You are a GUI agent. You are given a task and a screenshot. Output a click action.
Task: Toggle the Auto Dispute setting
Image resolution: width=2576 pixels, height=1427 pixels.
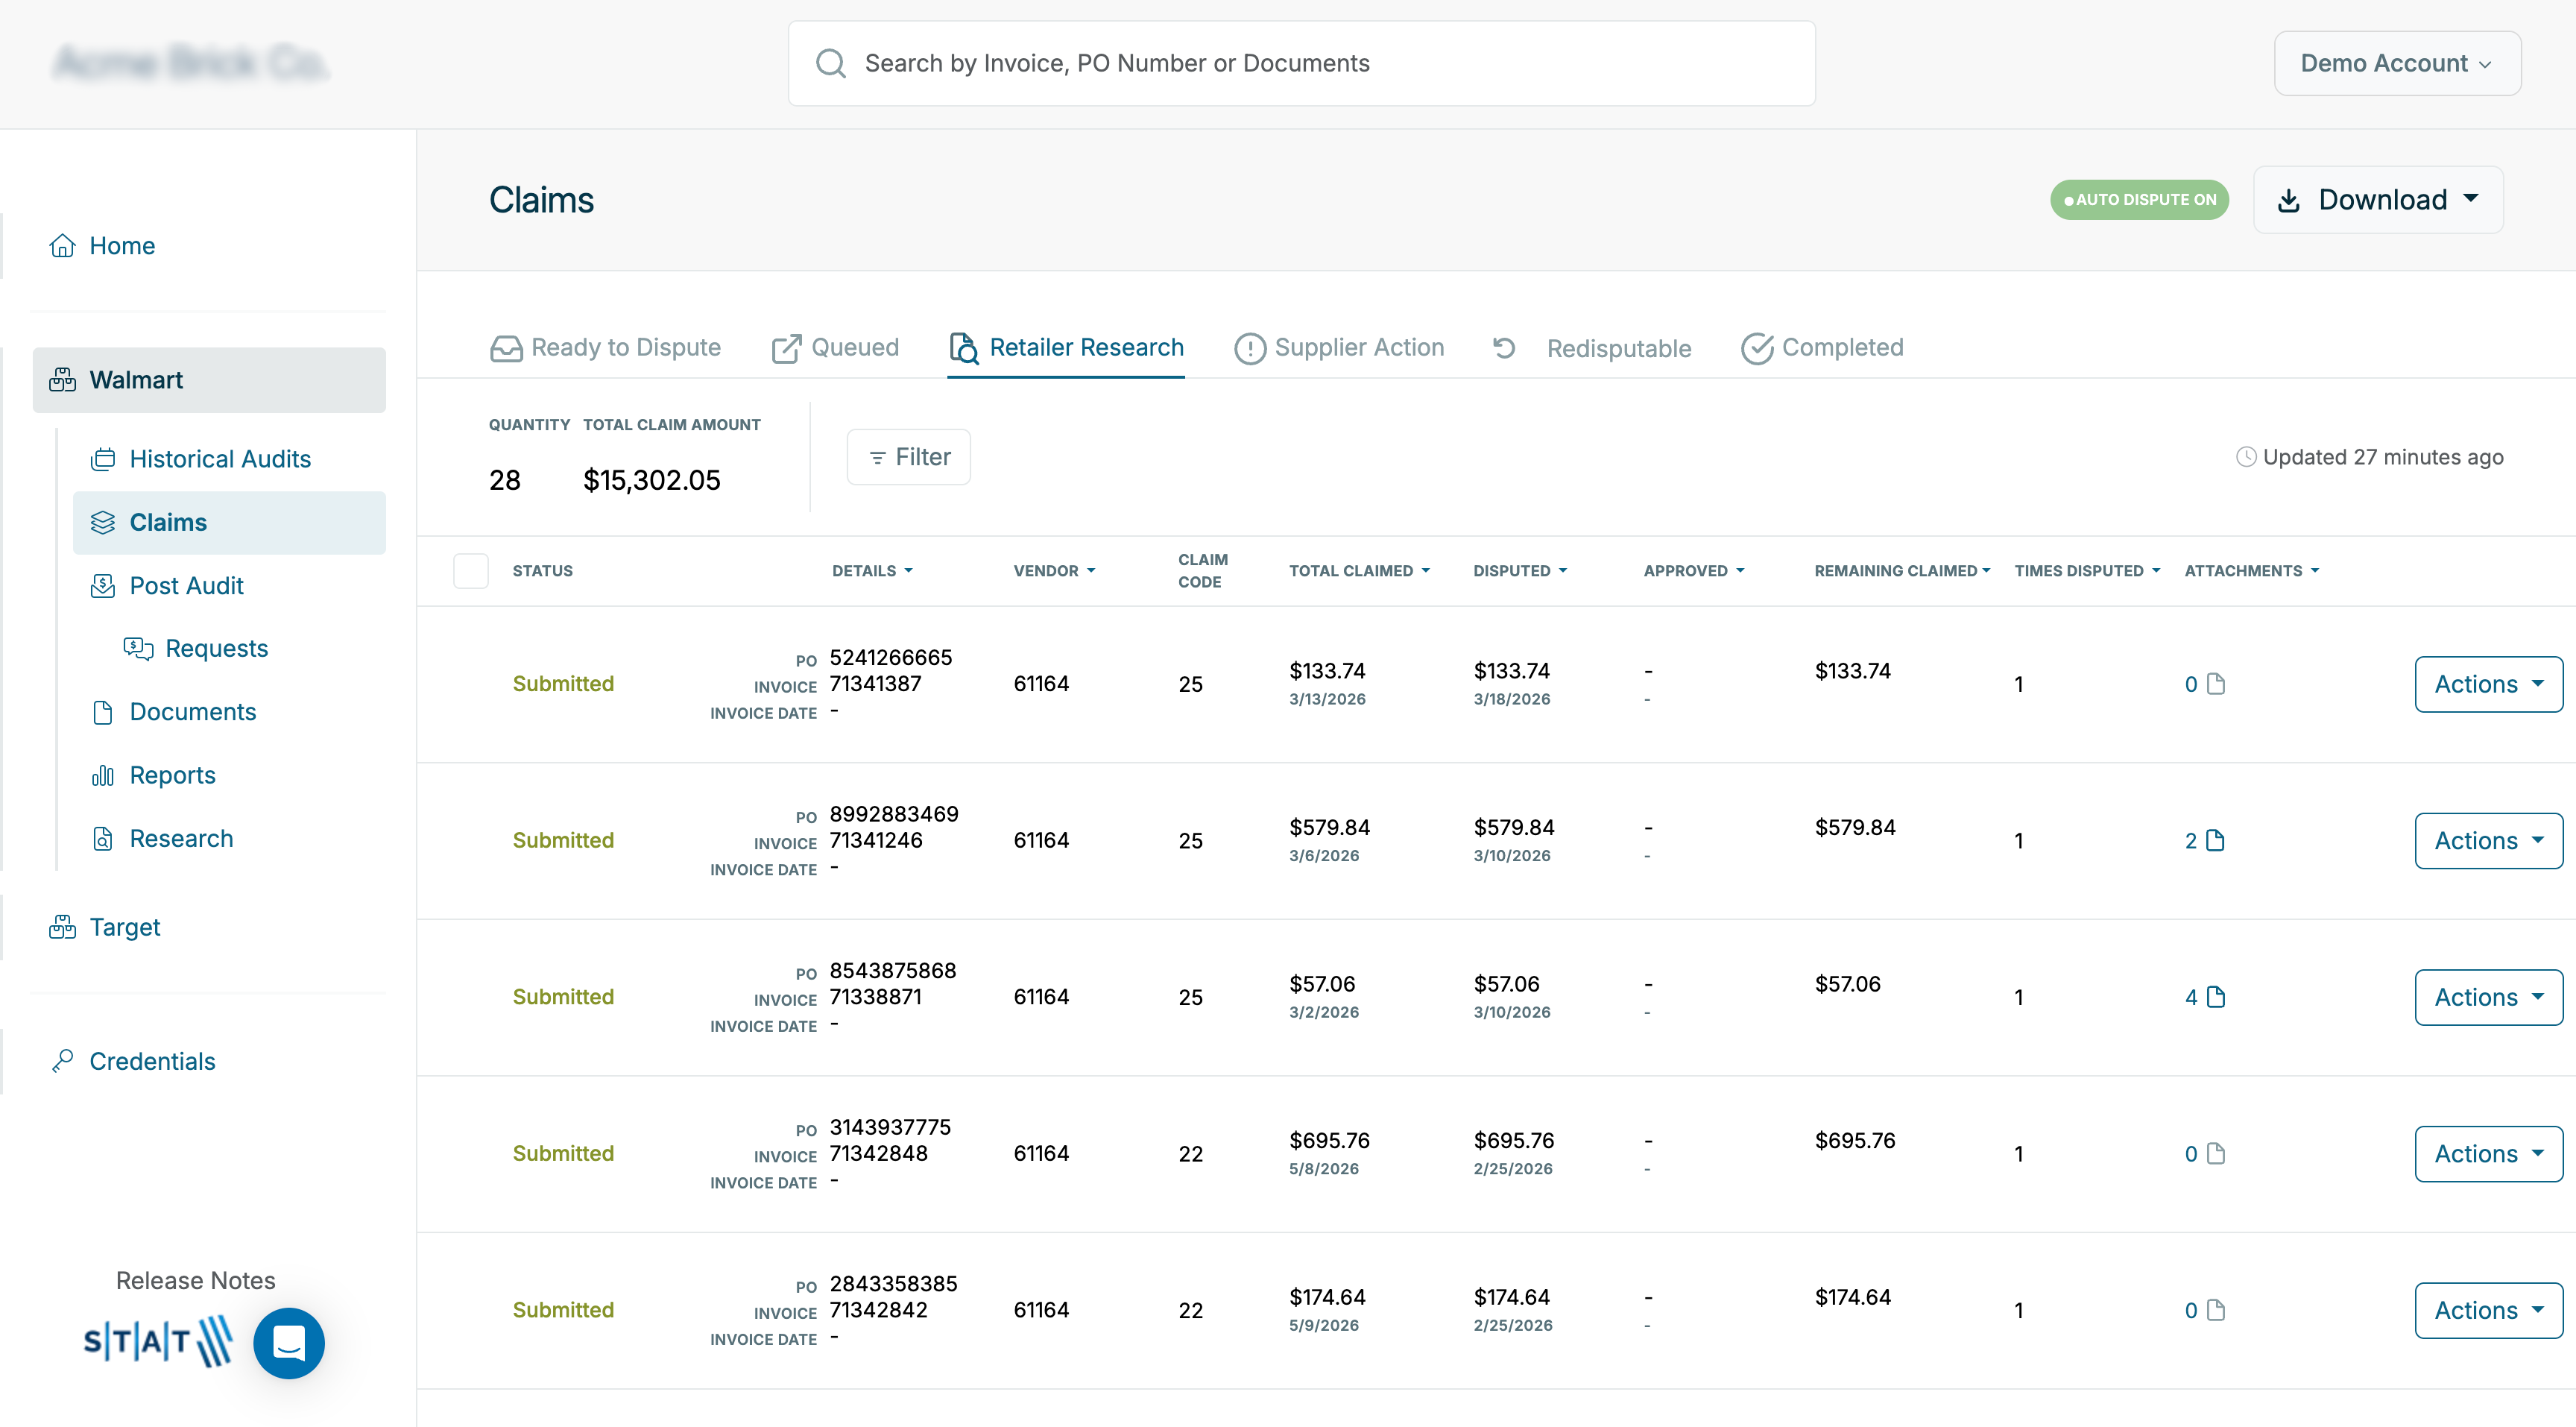point(2139,199)
